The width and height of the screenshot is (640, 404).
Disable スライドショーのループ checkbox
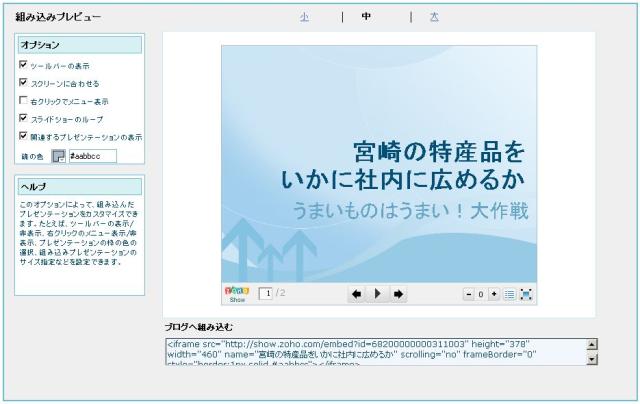point(23,118)
